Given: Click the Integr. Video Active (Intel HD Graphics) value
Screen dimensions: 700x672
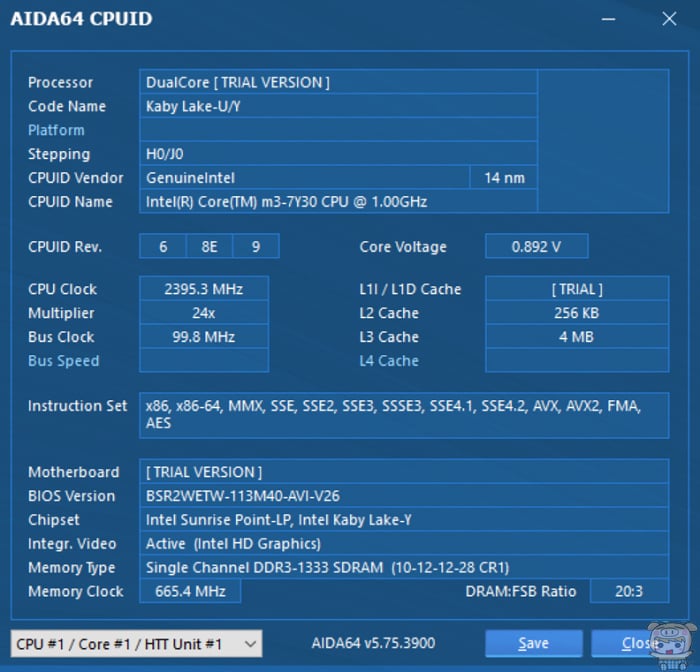Looking at the screenshot, I should click(x=404, y=543).
